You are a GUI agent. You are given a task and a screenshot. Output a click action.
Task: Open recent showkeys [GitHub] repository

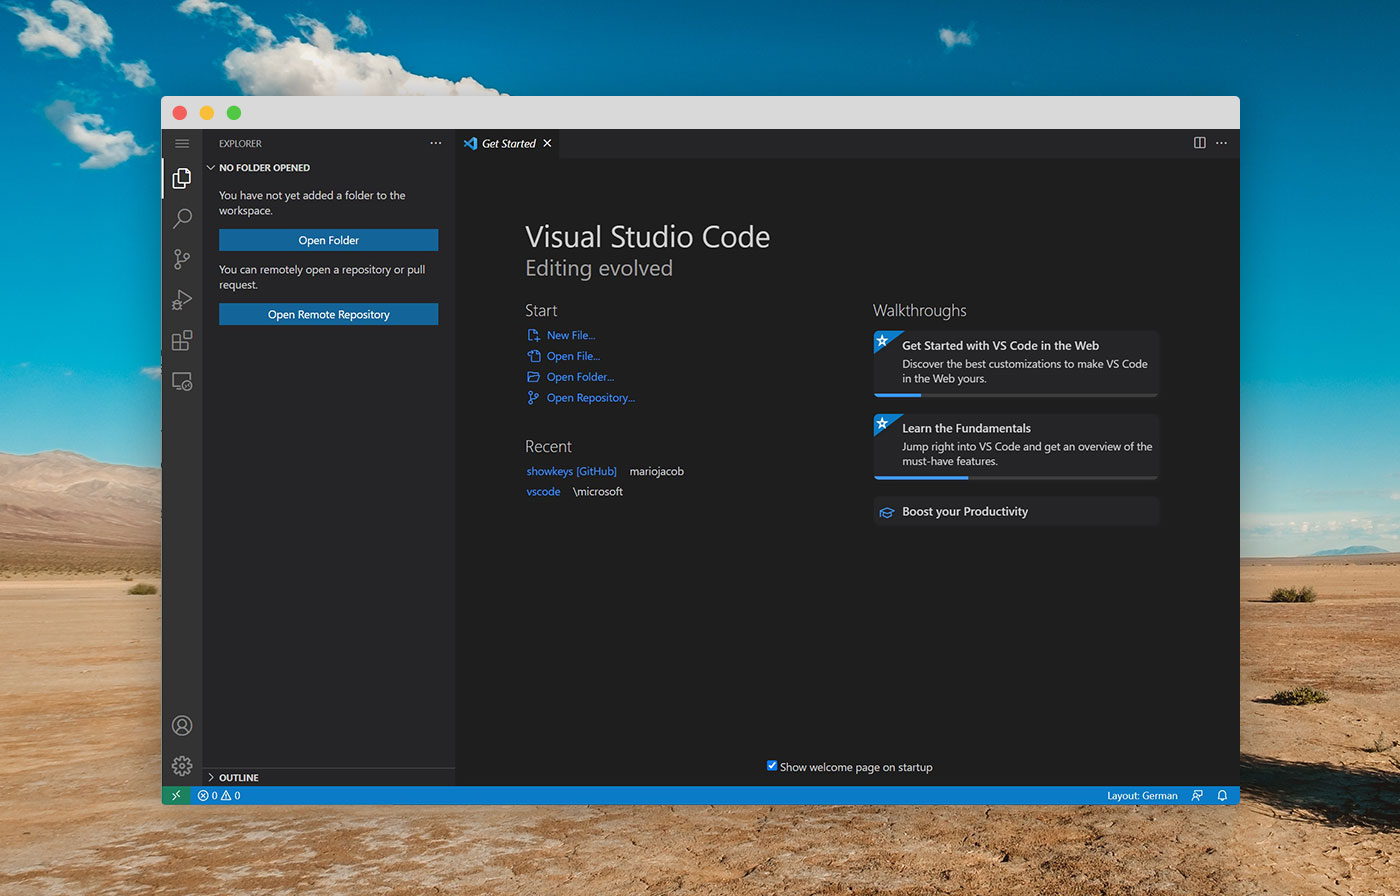(x=571, y=471)
